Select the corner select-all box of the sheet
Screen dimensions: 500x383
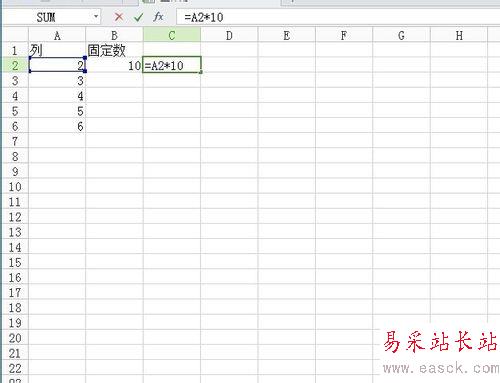16,35
